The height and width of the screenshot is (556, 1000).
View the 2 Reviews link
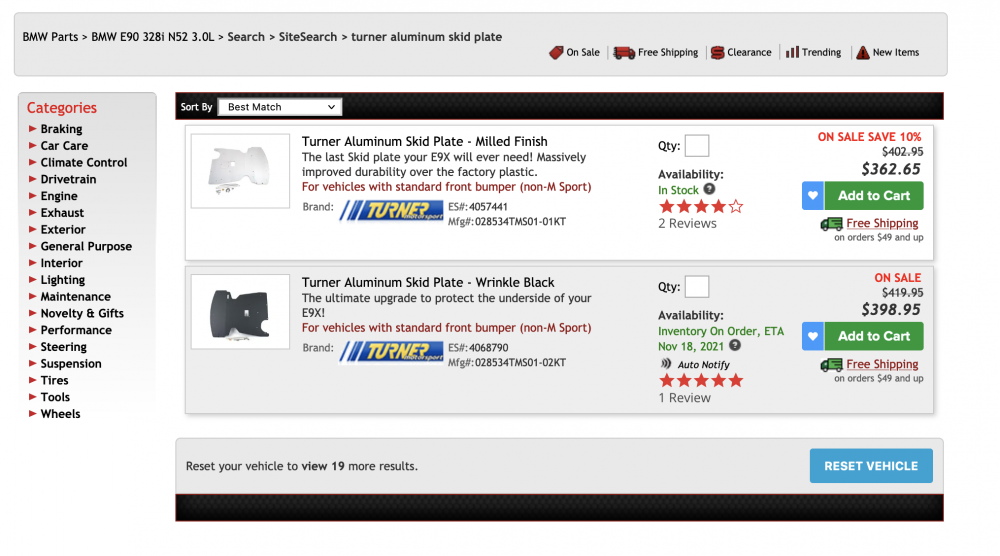687,224
